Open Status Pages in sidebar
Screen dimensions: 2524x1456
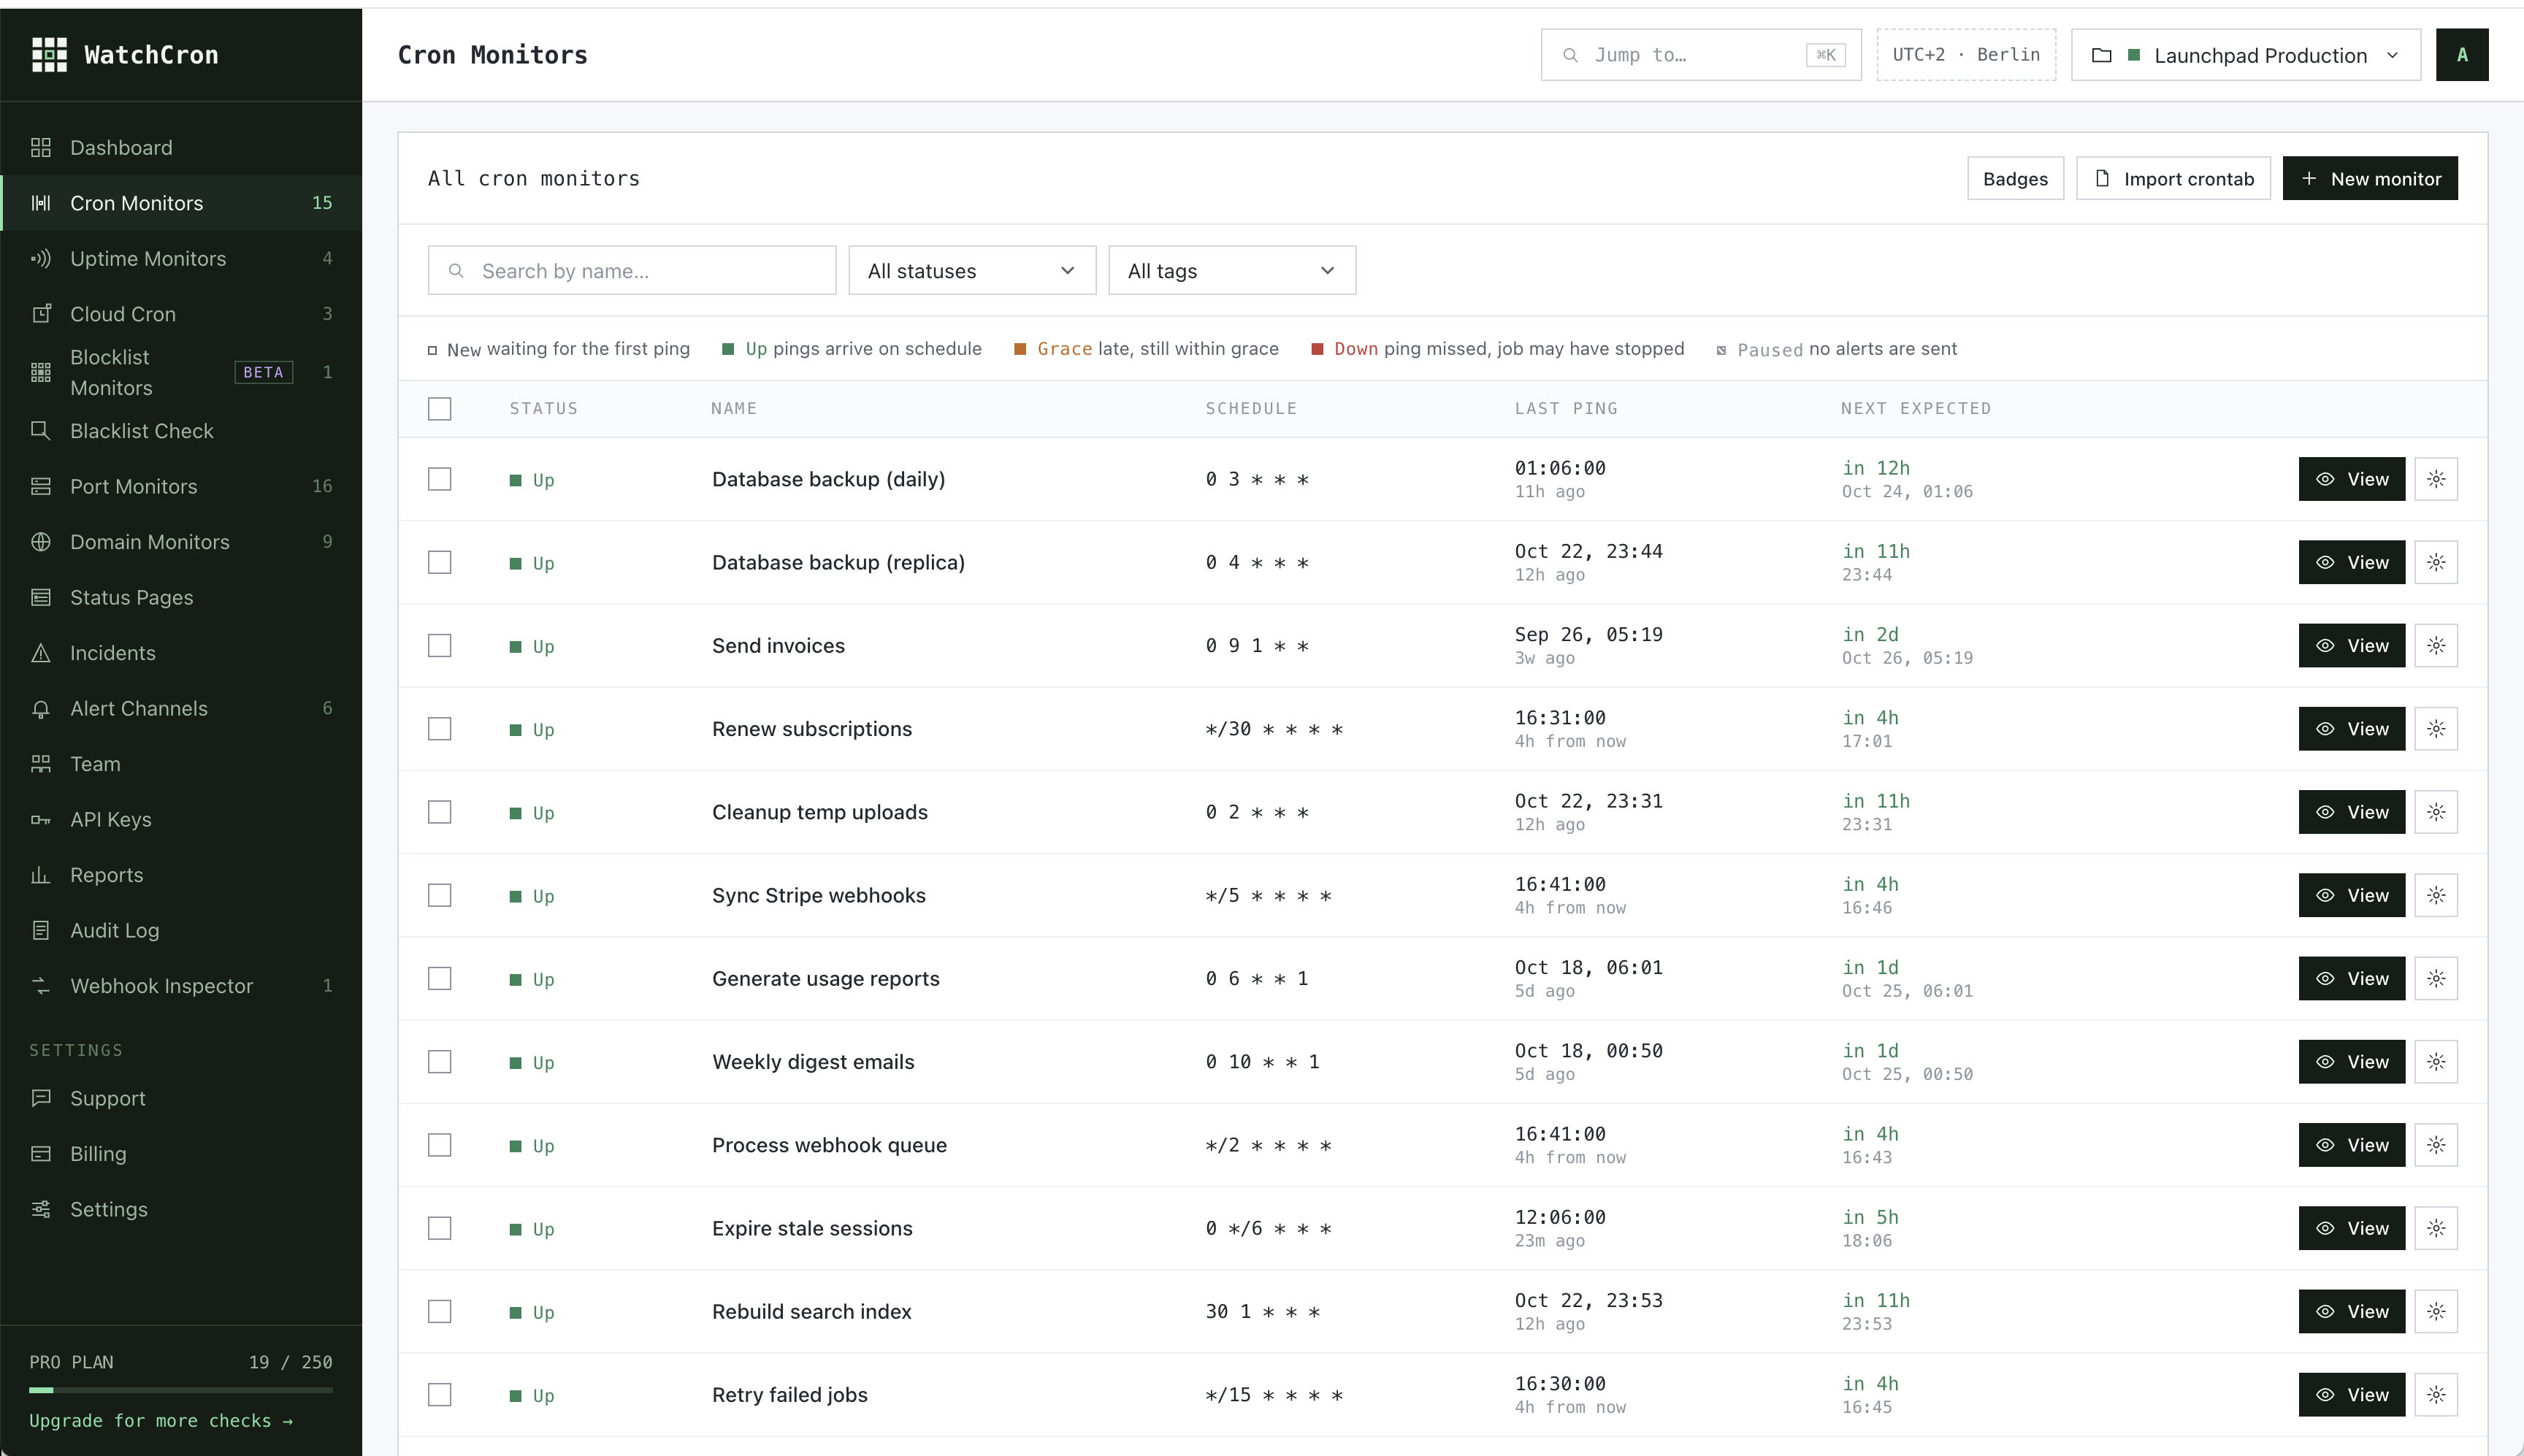181,597
